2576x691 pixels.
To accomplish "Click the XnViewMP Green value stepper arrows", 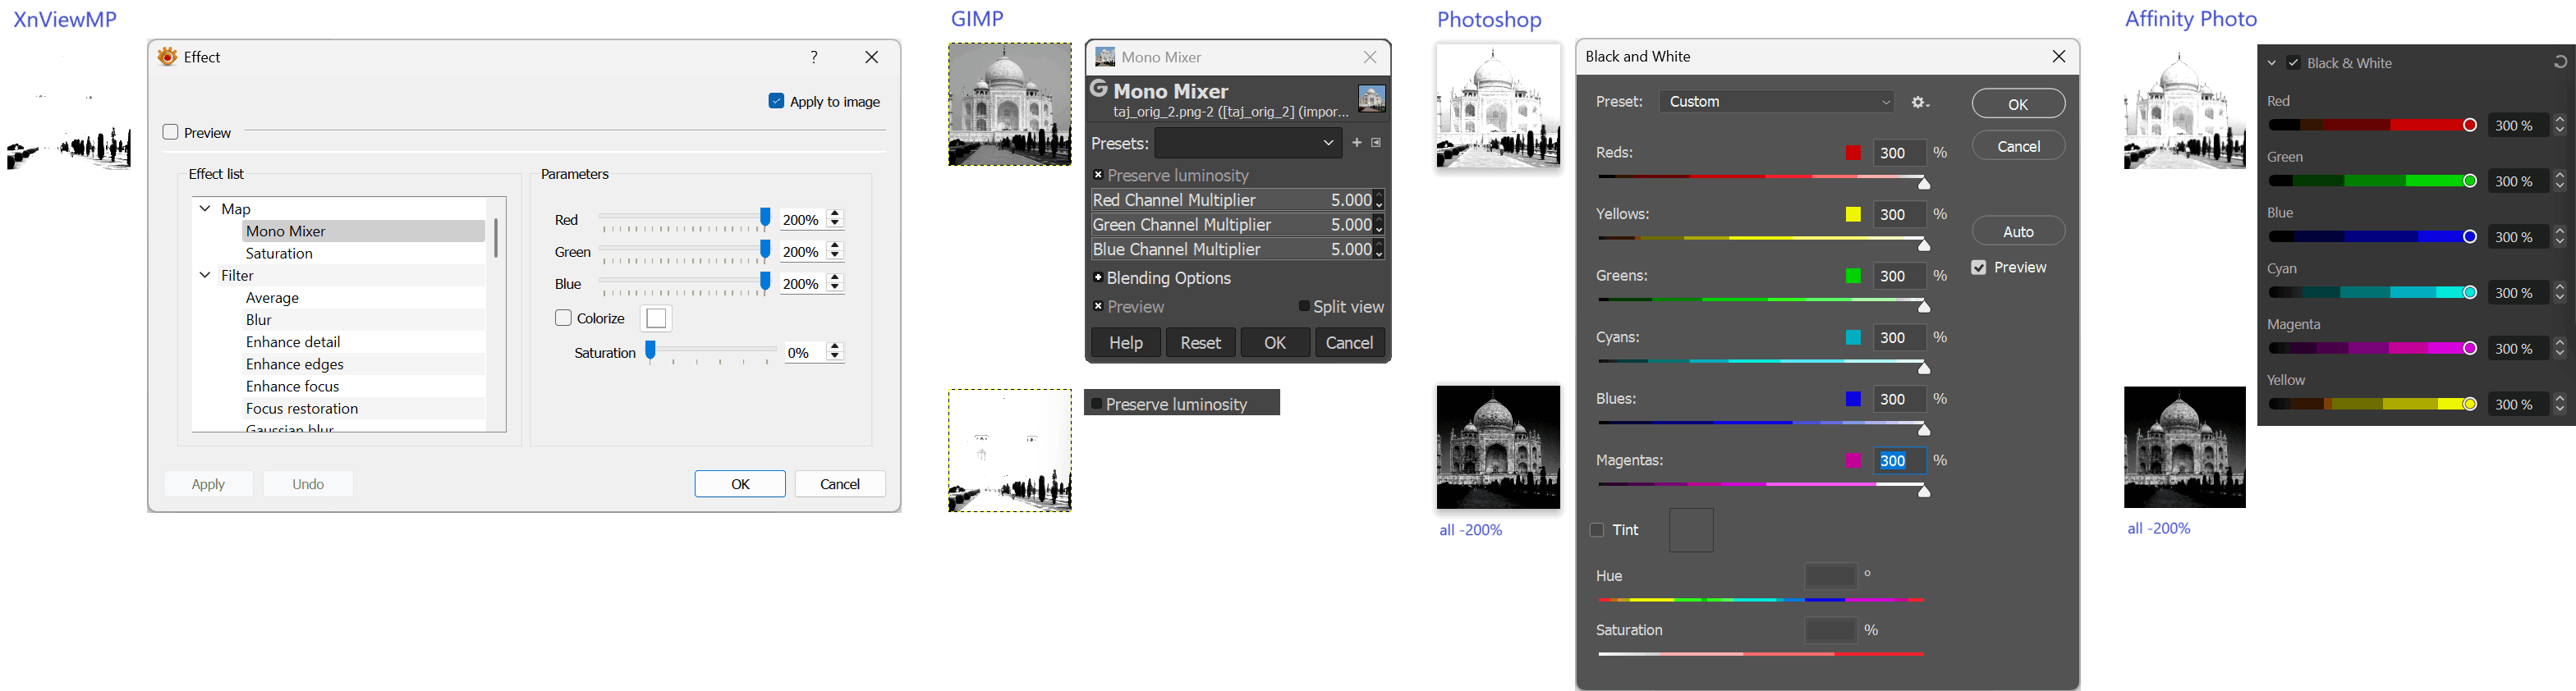I will tap(836, 251).
